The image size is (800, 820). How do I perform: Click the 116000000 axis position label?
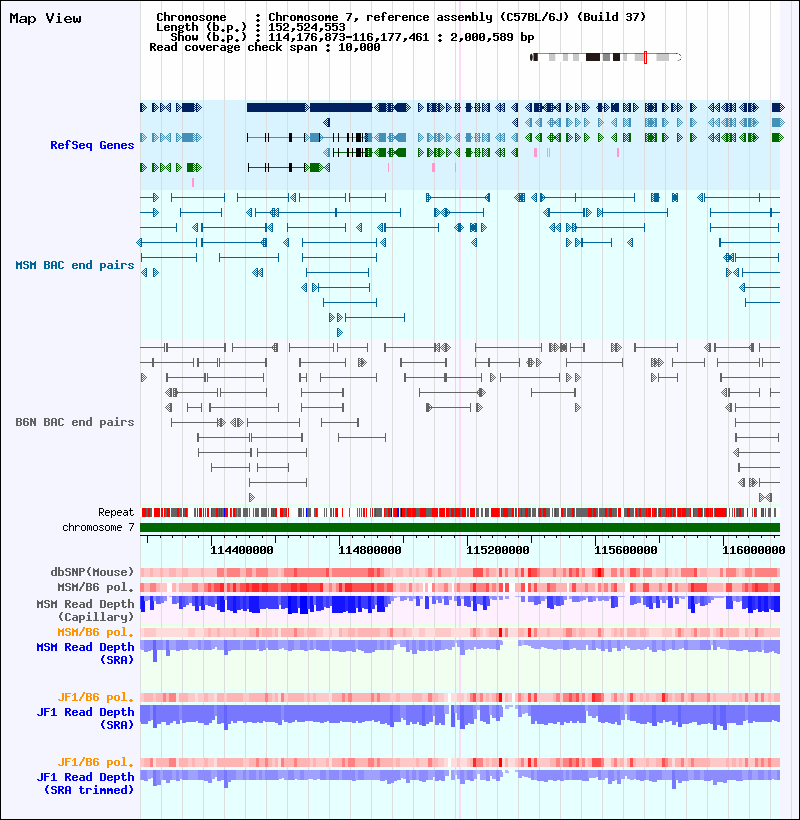753,550
